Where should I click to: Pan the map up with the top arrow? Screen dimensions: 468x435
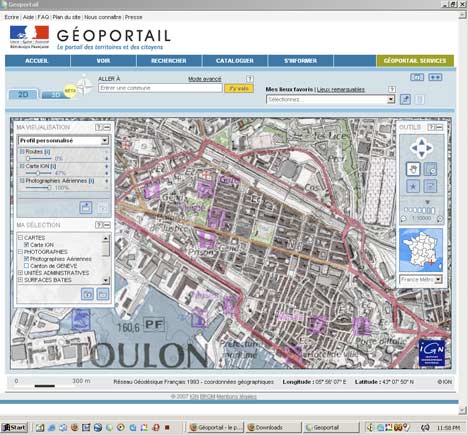click(x=422, y=141)
